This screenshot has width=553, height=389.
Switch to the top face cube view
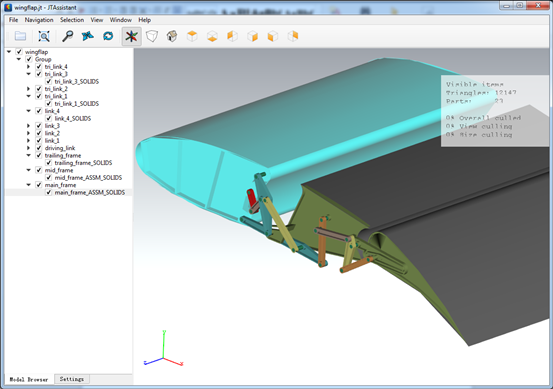point(192,36)
